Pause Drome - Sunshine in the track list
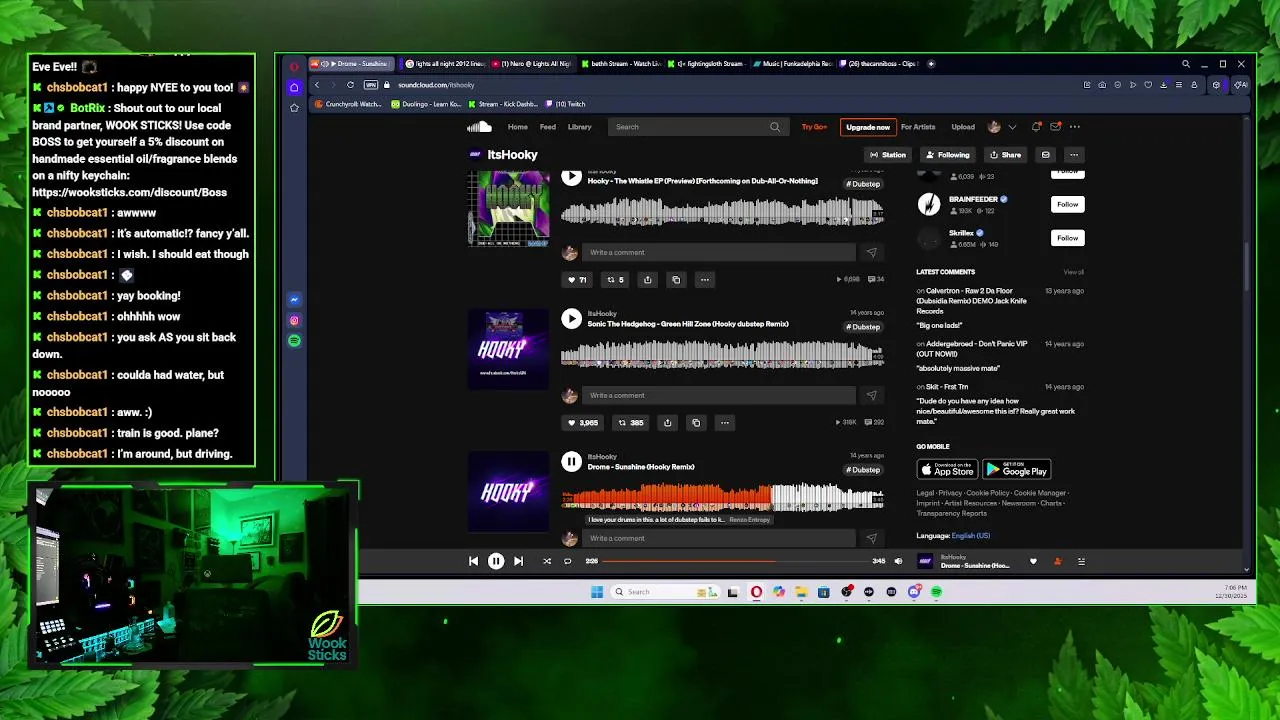1280x720 pixels. (571, 462)
